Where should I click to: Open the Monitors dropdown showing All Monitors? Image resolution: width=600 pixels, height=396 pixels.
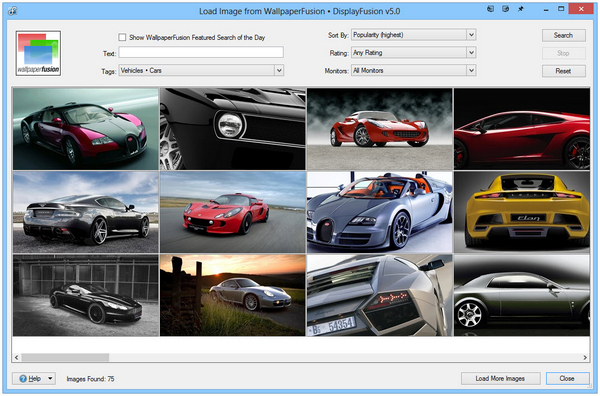click(414, 70)
